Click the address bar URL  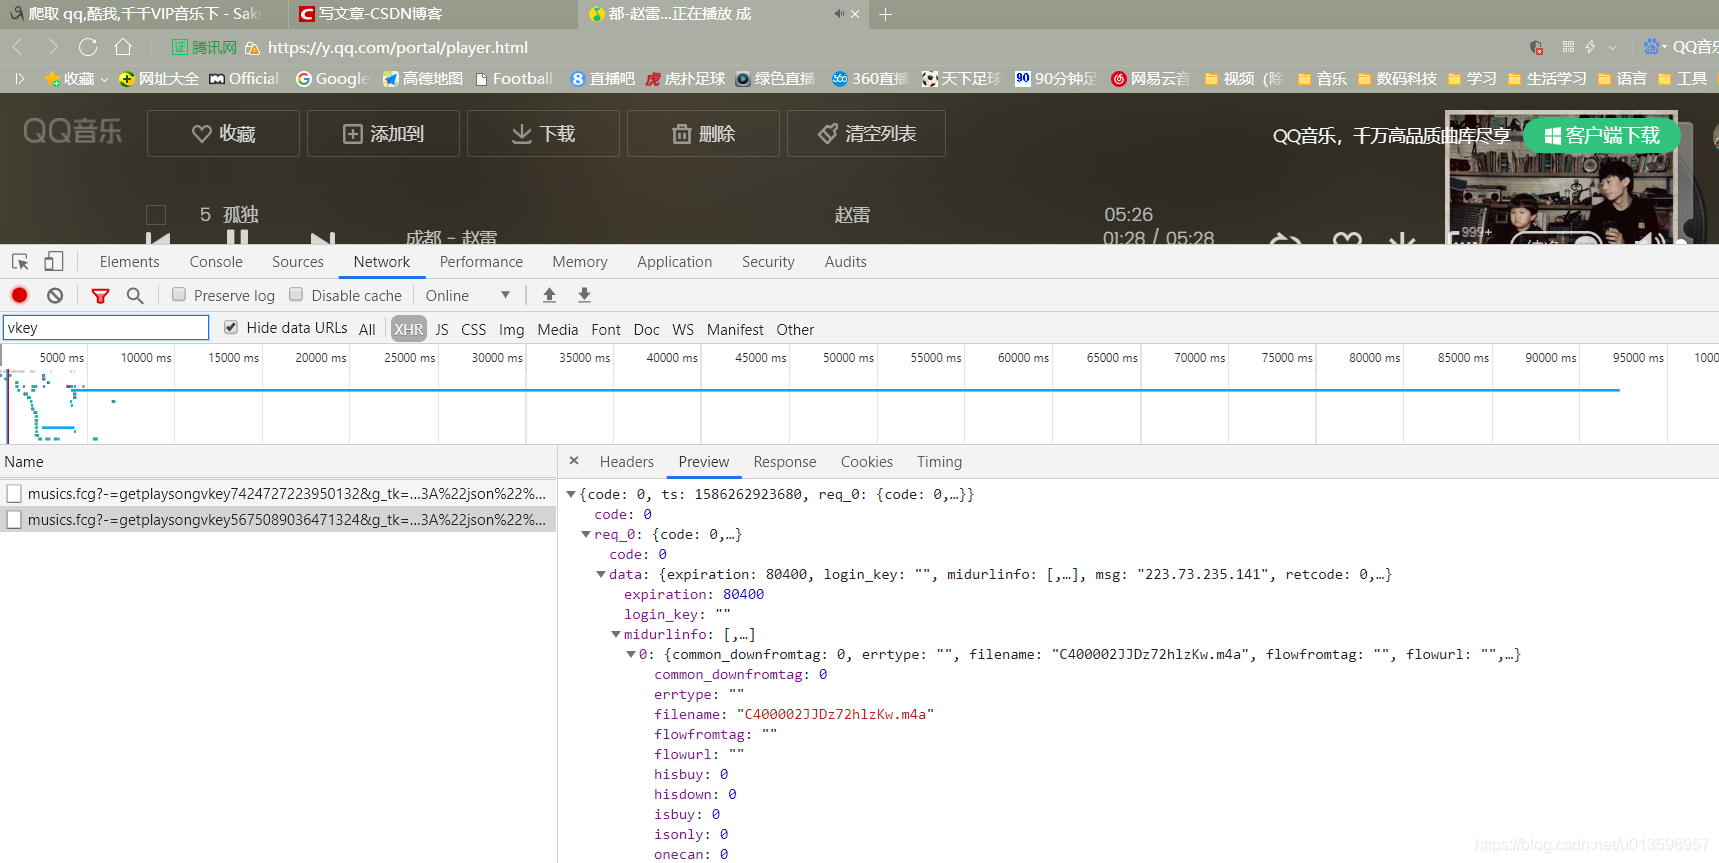click(x=398, y=47)
